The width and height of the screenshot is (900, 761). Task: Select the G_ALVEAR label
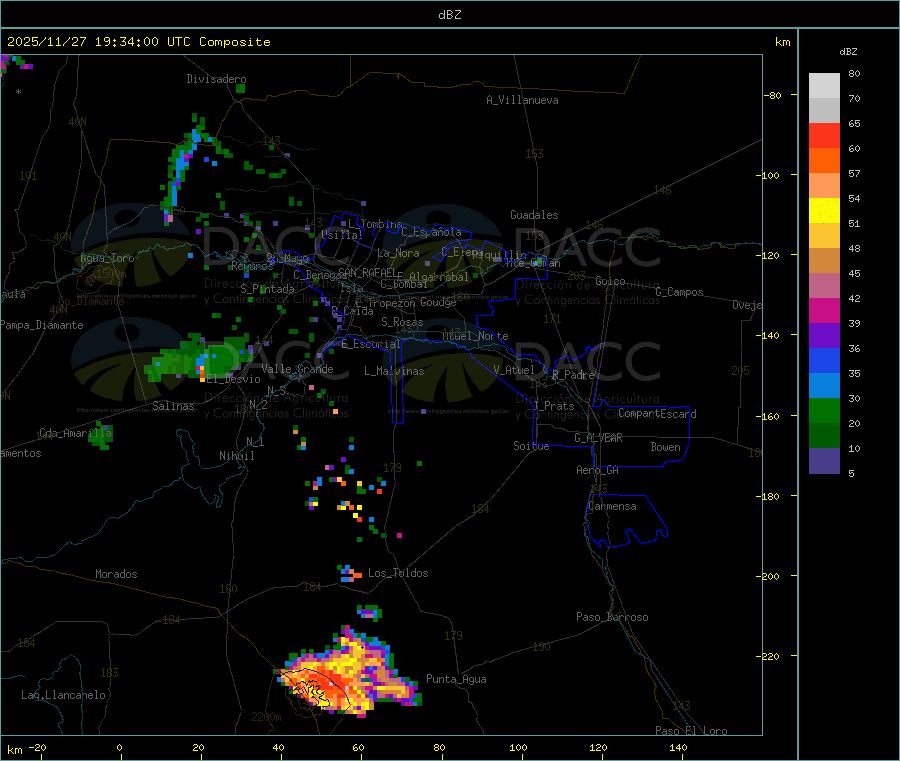[x=598, y=438]
